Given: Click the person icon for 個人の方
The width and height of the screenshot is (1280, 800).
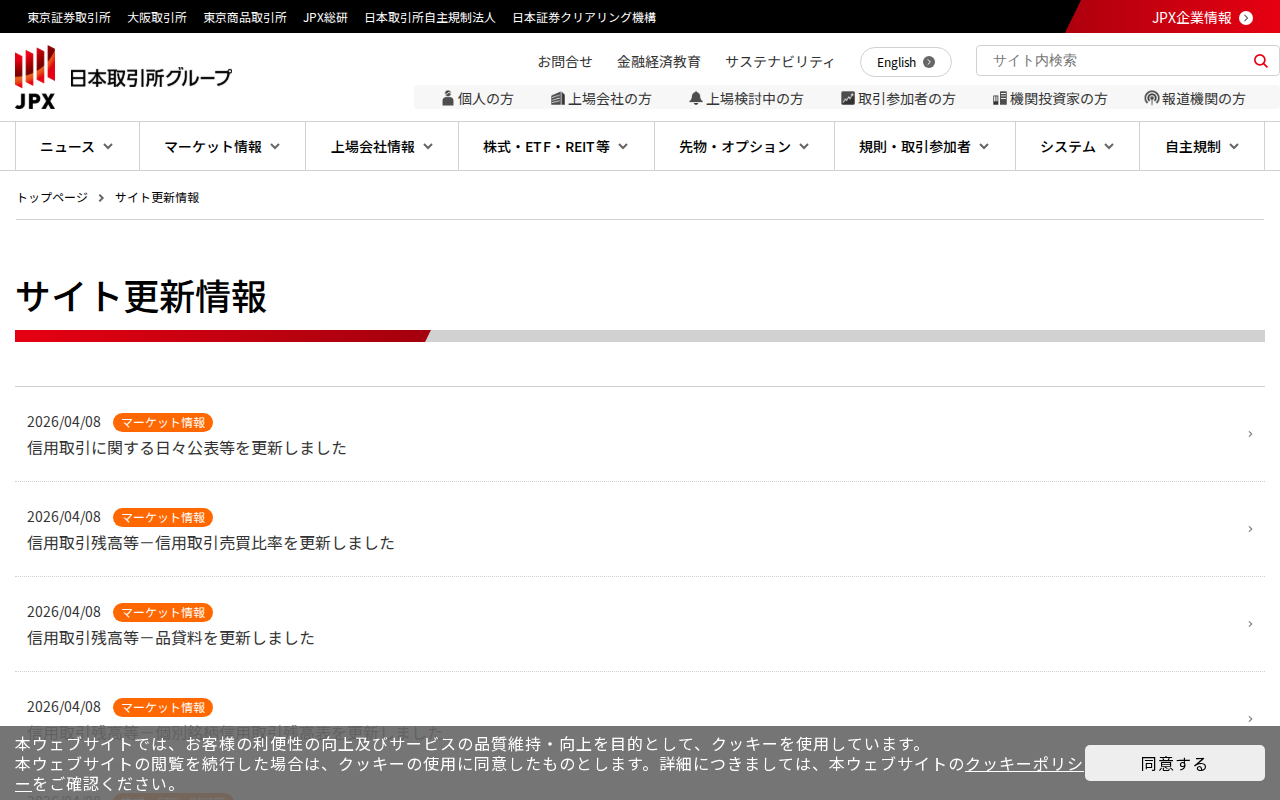Looking at the screenshot, I should pos(448,98).
